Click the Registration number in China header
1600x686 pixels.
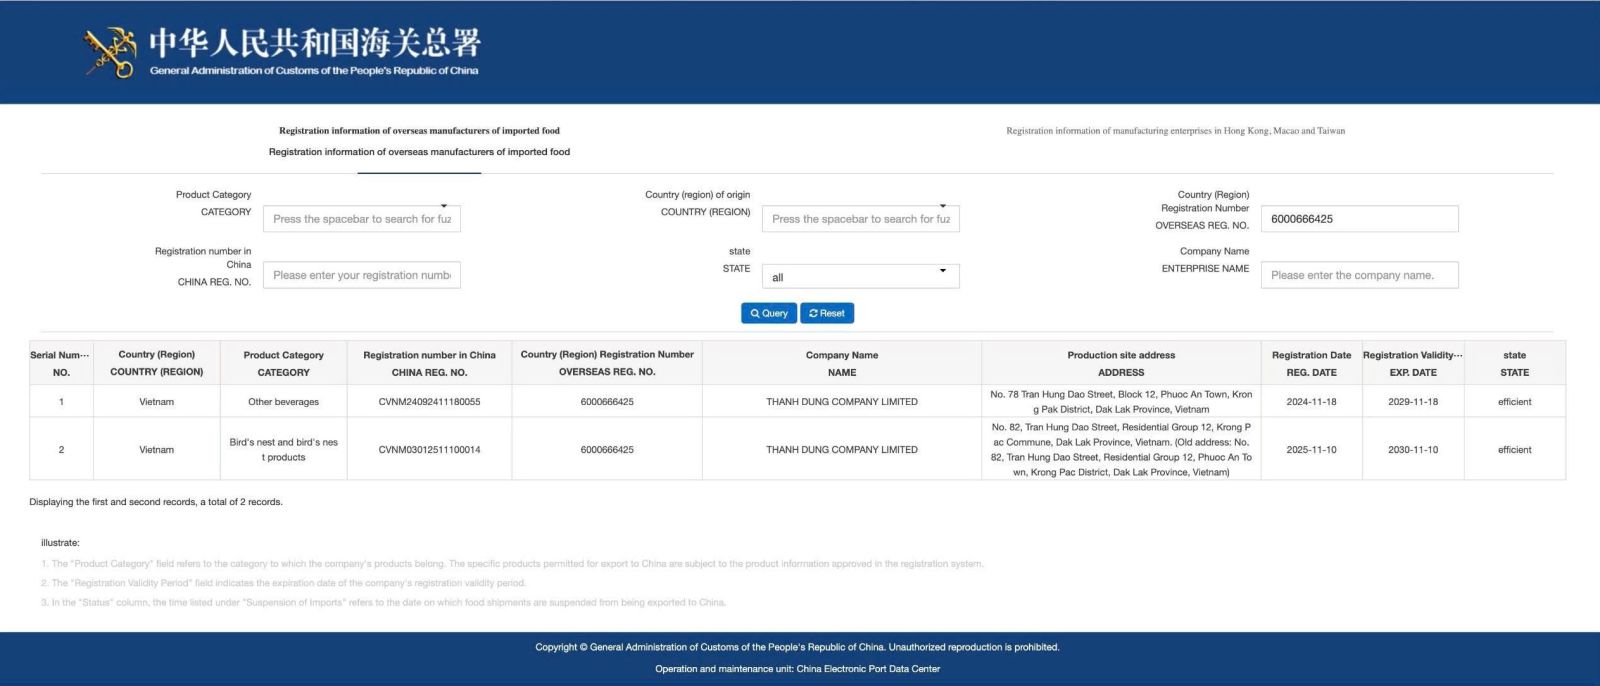pyautogui.click(x=430, y=363)
